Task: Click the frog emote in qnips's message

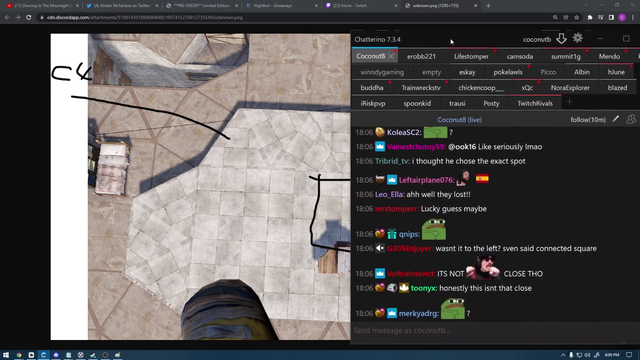Action: (x=434, y=229)
